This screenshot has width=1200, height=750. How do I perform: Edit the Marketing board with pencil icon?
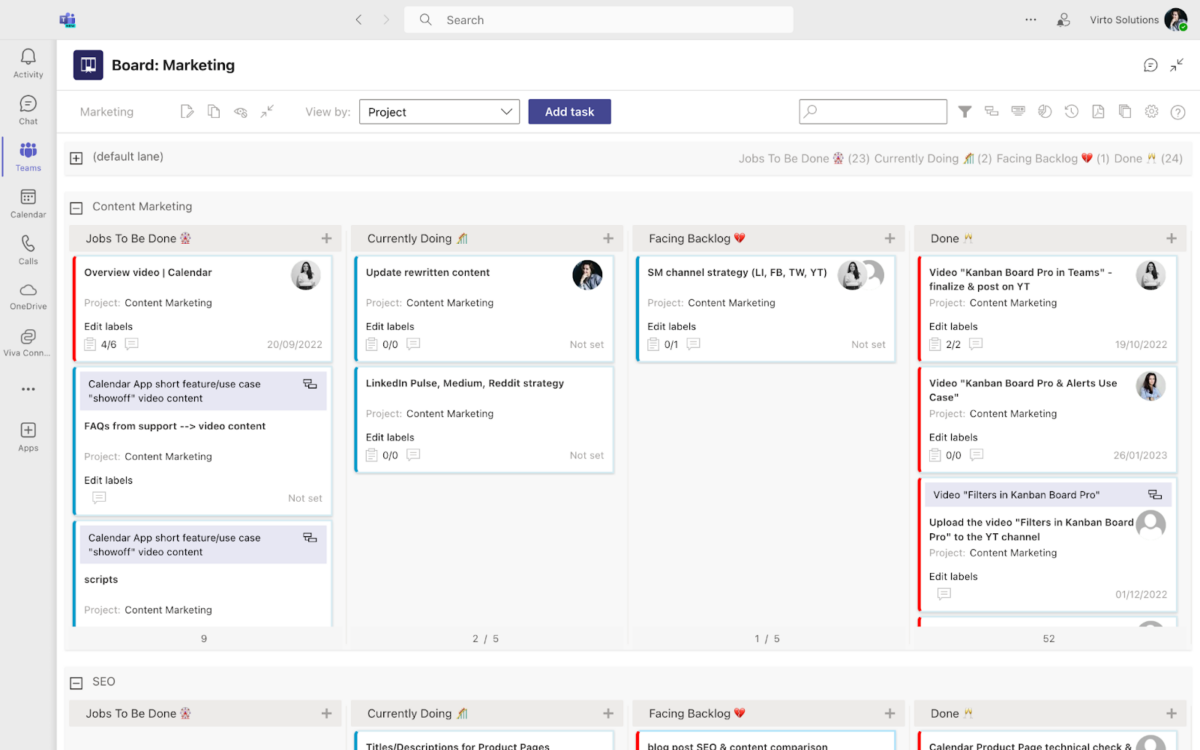[187, 111]
